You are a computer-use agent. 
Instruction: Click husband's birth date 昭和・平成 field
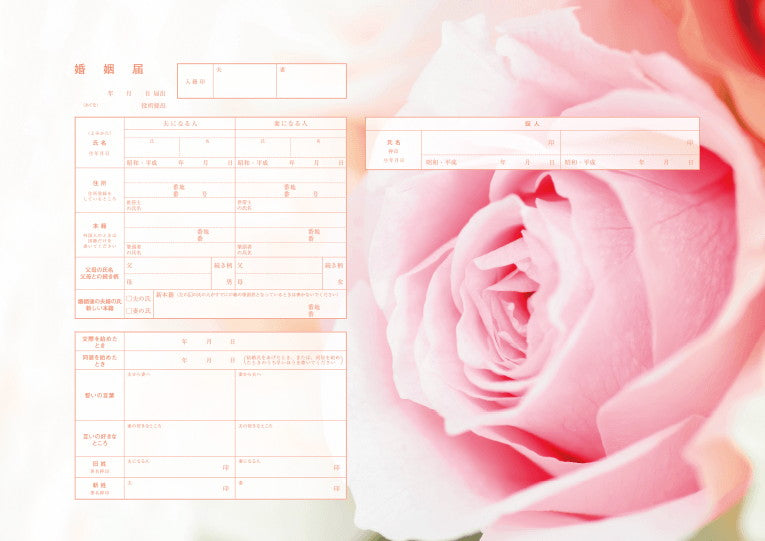180,162
